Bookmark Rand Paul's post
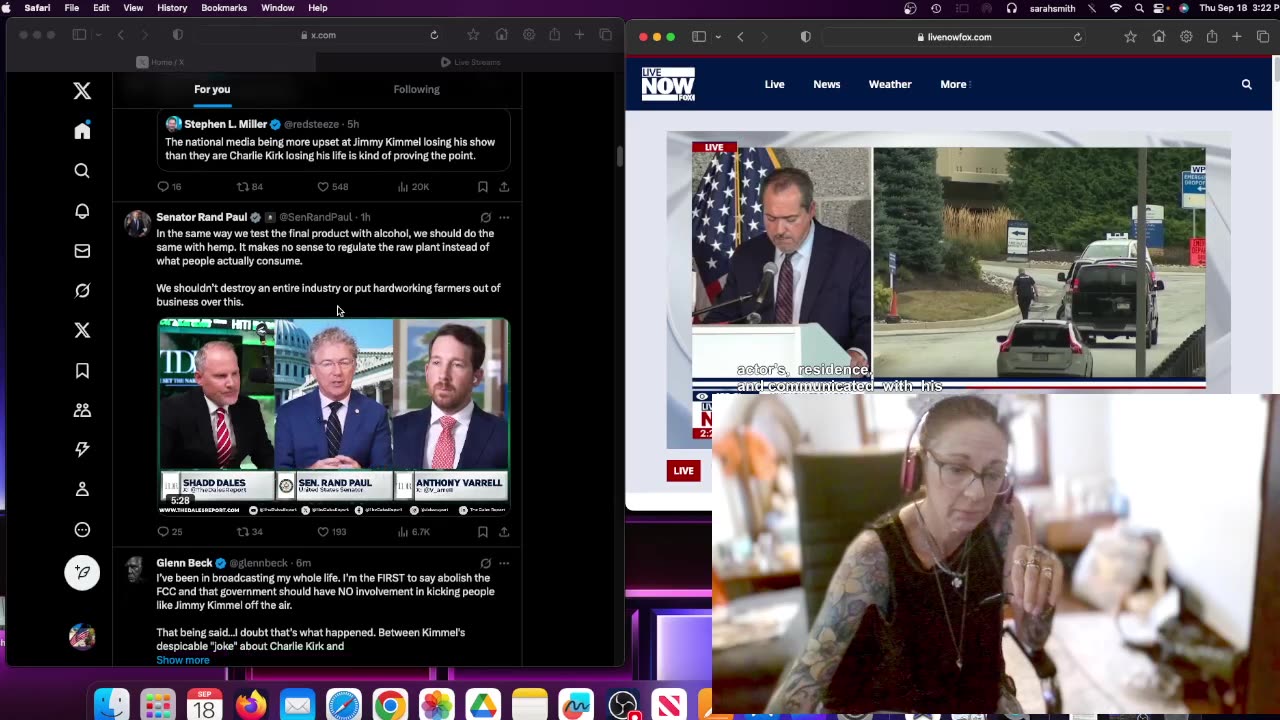The width and height of the screenshot is (1280, 720). (x=482, y=532)
